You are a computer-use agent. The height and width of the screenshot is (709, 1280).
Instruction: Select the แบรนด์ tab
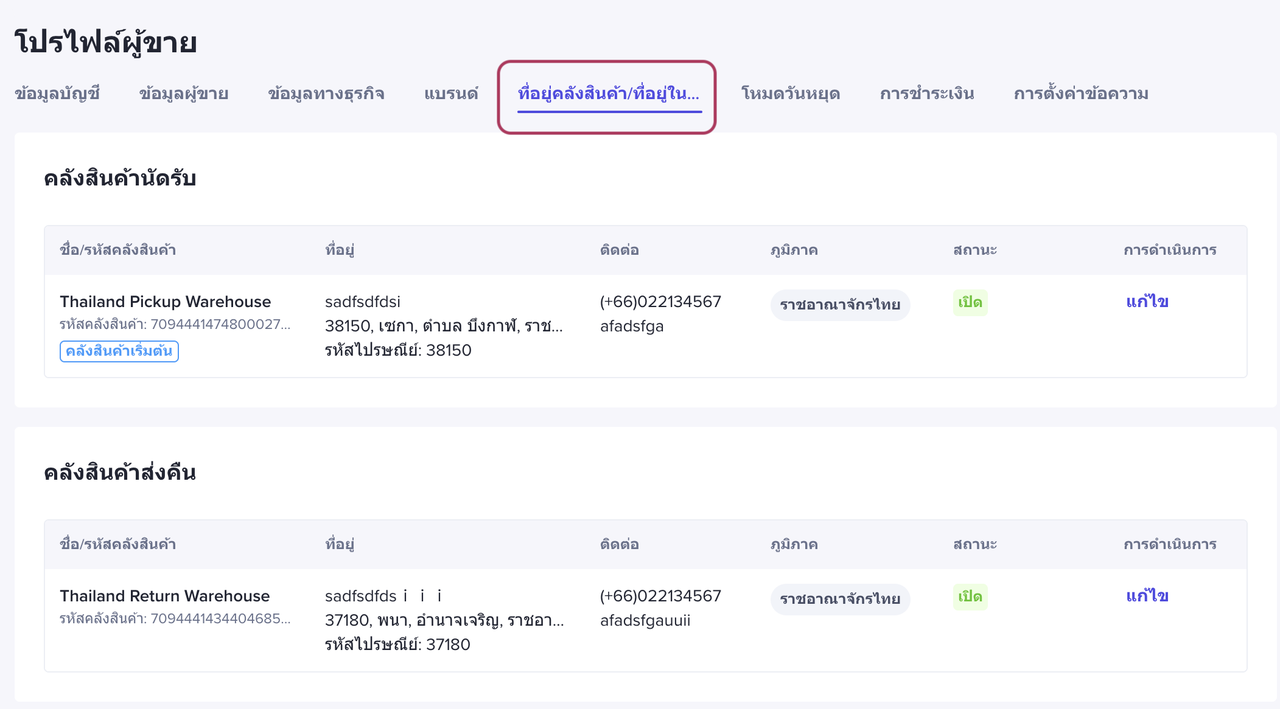click(x=451, y=94)
